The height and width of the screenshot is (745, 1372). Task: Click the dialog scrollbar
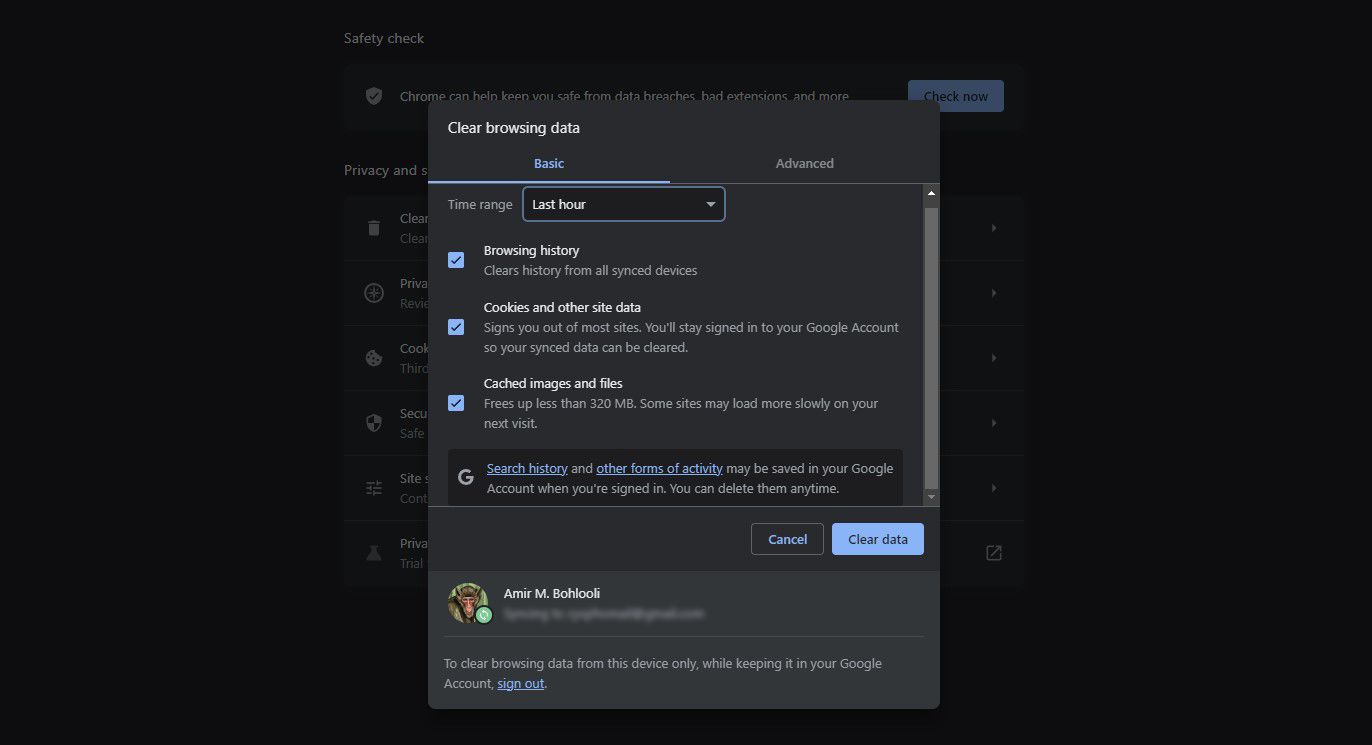coord(930,340)
